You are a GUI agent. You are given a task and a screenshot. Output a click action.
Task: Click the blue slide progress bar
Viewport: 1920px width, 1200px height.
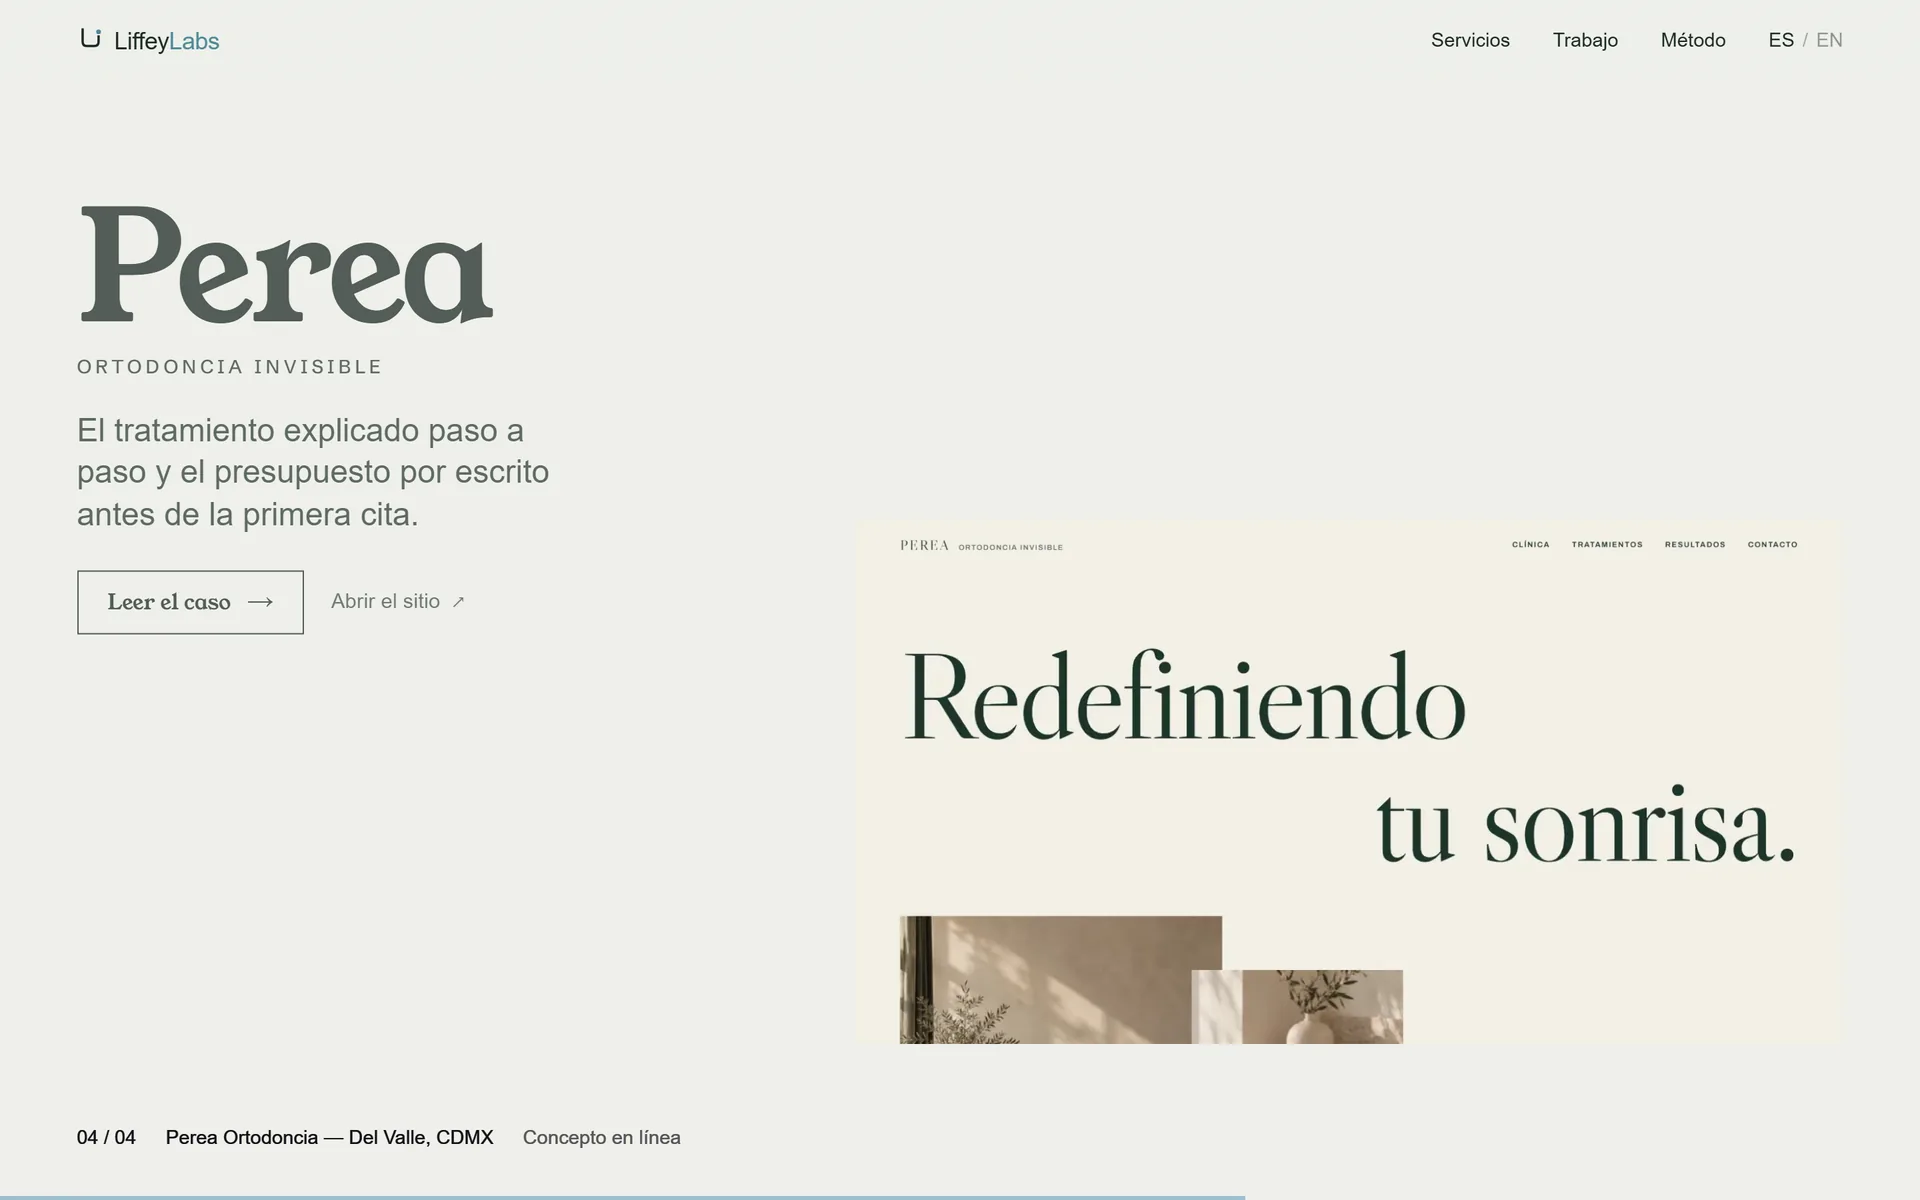click(x=622, y=1197)
